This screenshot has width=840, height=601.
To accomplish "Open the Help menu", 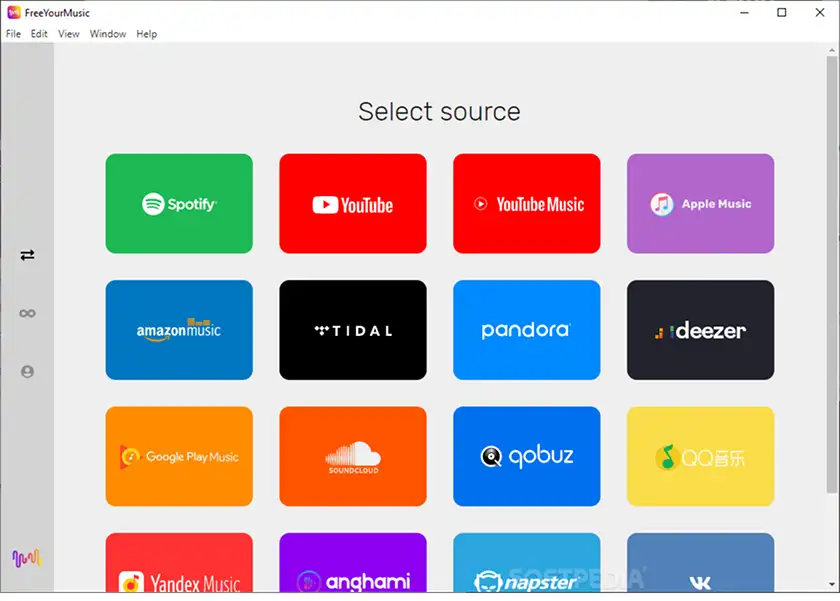I will tap(147, 34).
